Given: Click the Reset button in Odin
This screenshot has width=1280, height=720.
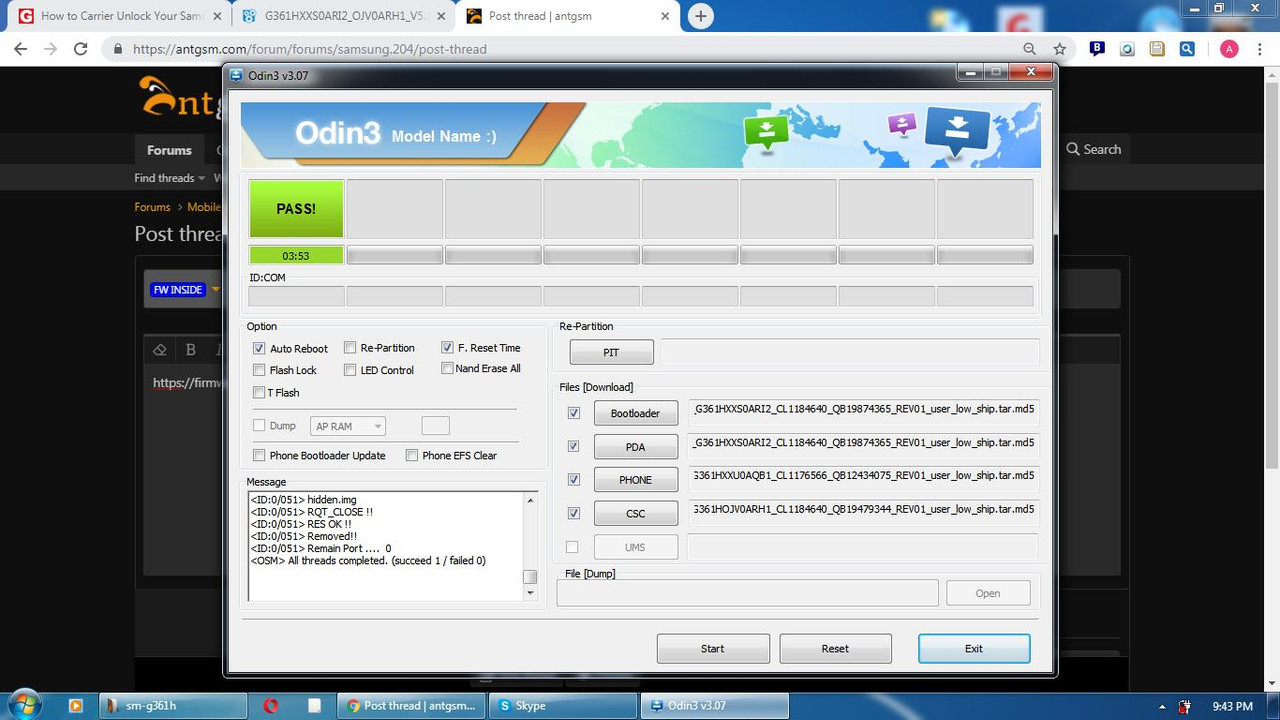Looking at the screenshot, I should coord(835,648).
